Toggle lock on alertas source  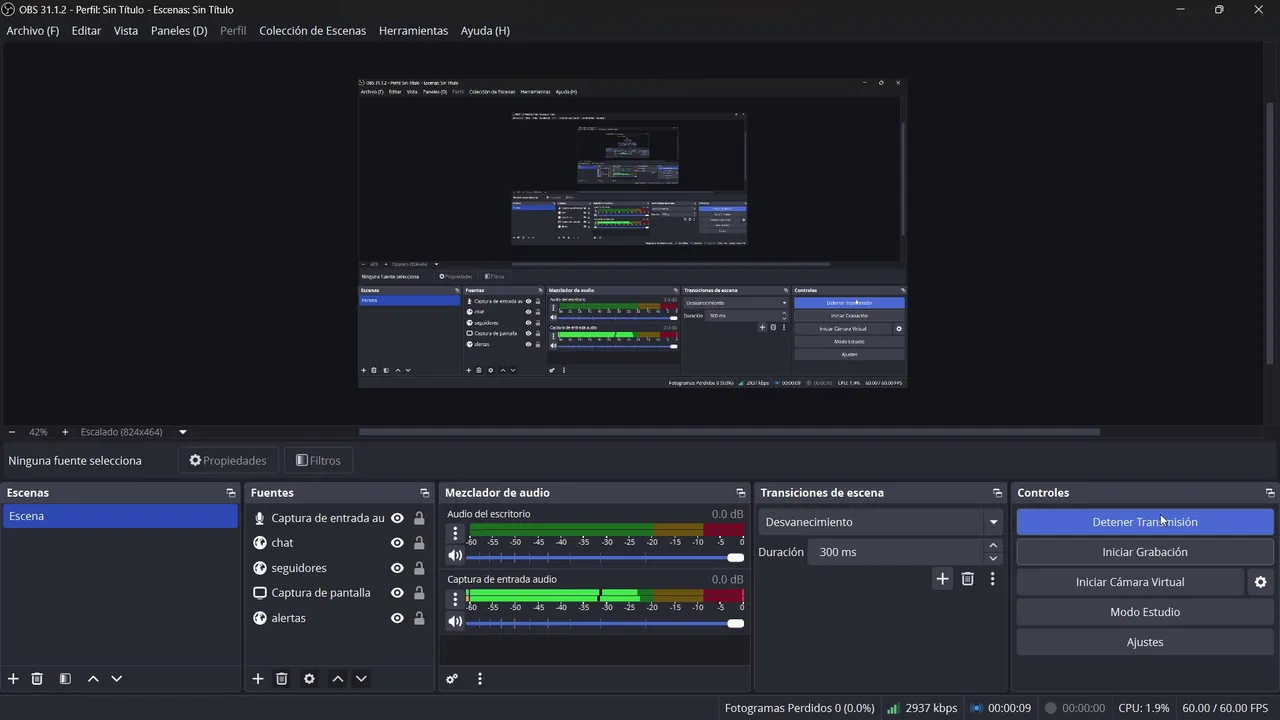click(419, 618)
